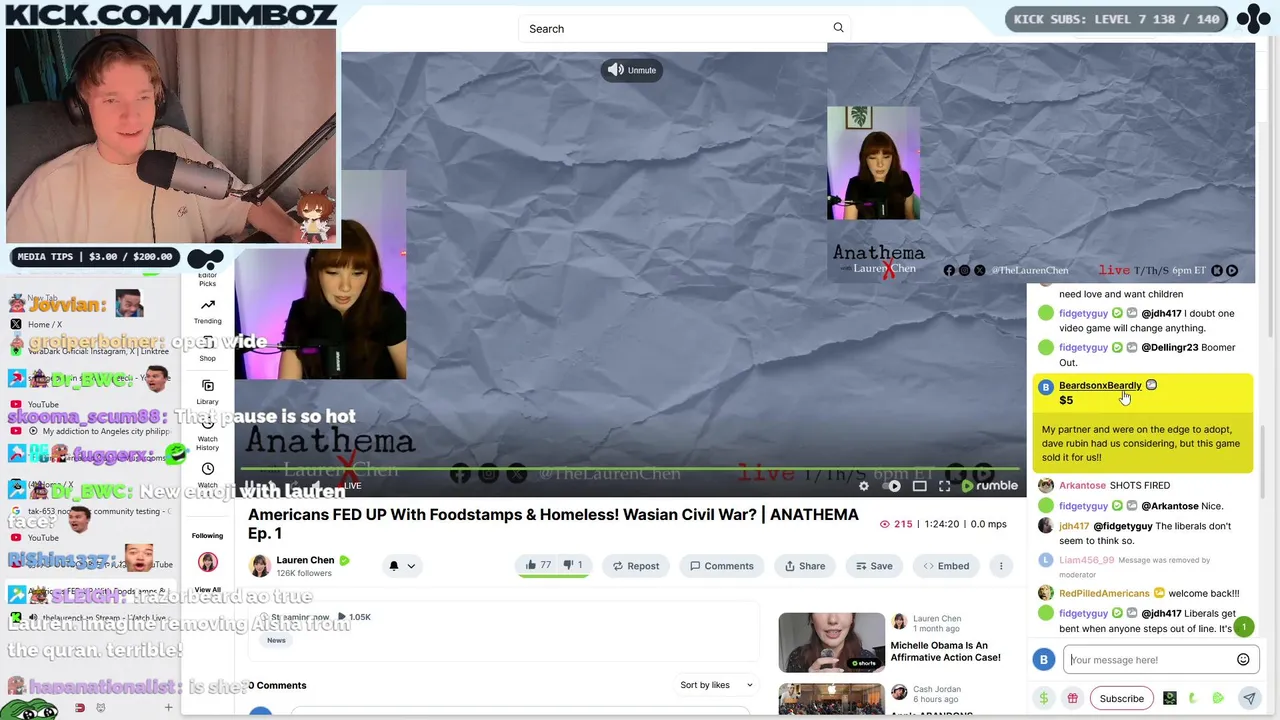Viewport: 1280px width, 720px height.
Task: Pick the skull emote below chat
Action: [x=1170, y=698]
